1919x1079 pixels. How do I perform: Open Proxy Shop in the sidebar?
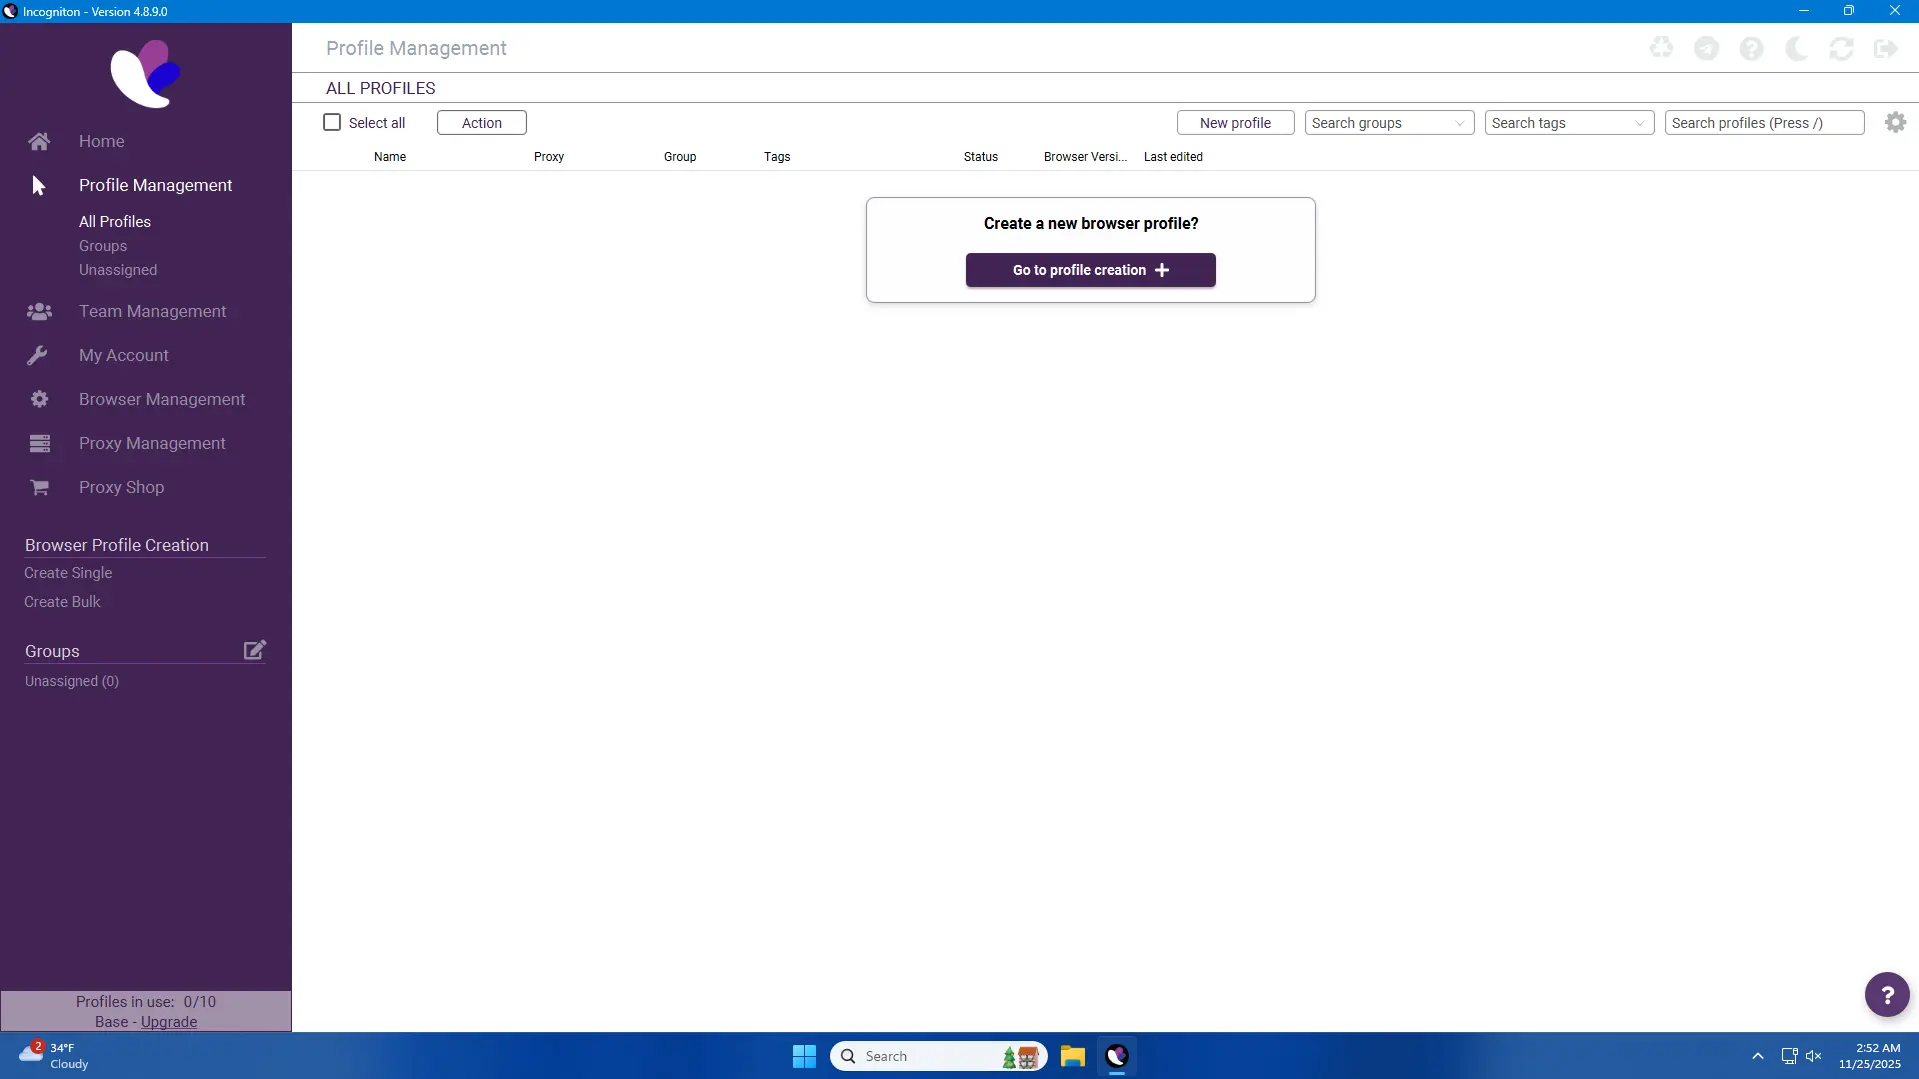tap(121, 487)
